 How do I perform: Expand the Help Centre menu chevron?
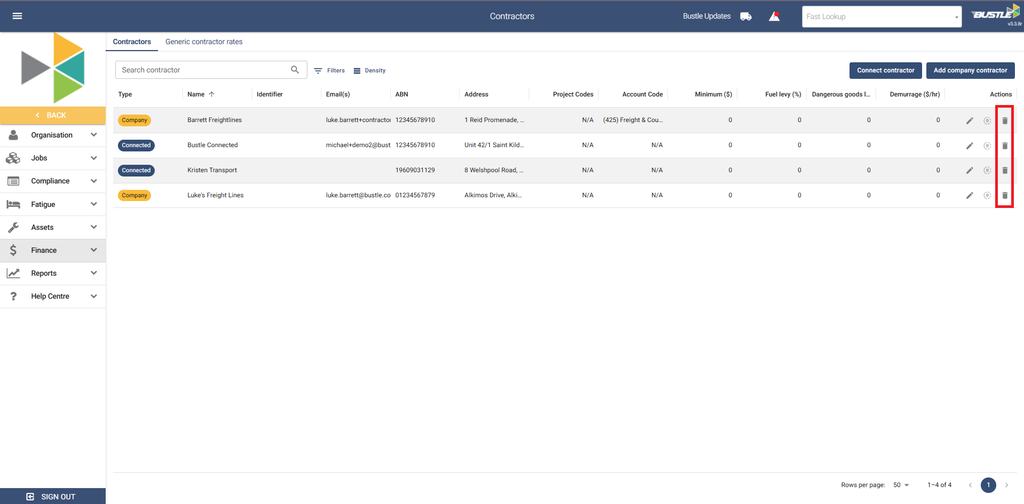tap(94, 296)
